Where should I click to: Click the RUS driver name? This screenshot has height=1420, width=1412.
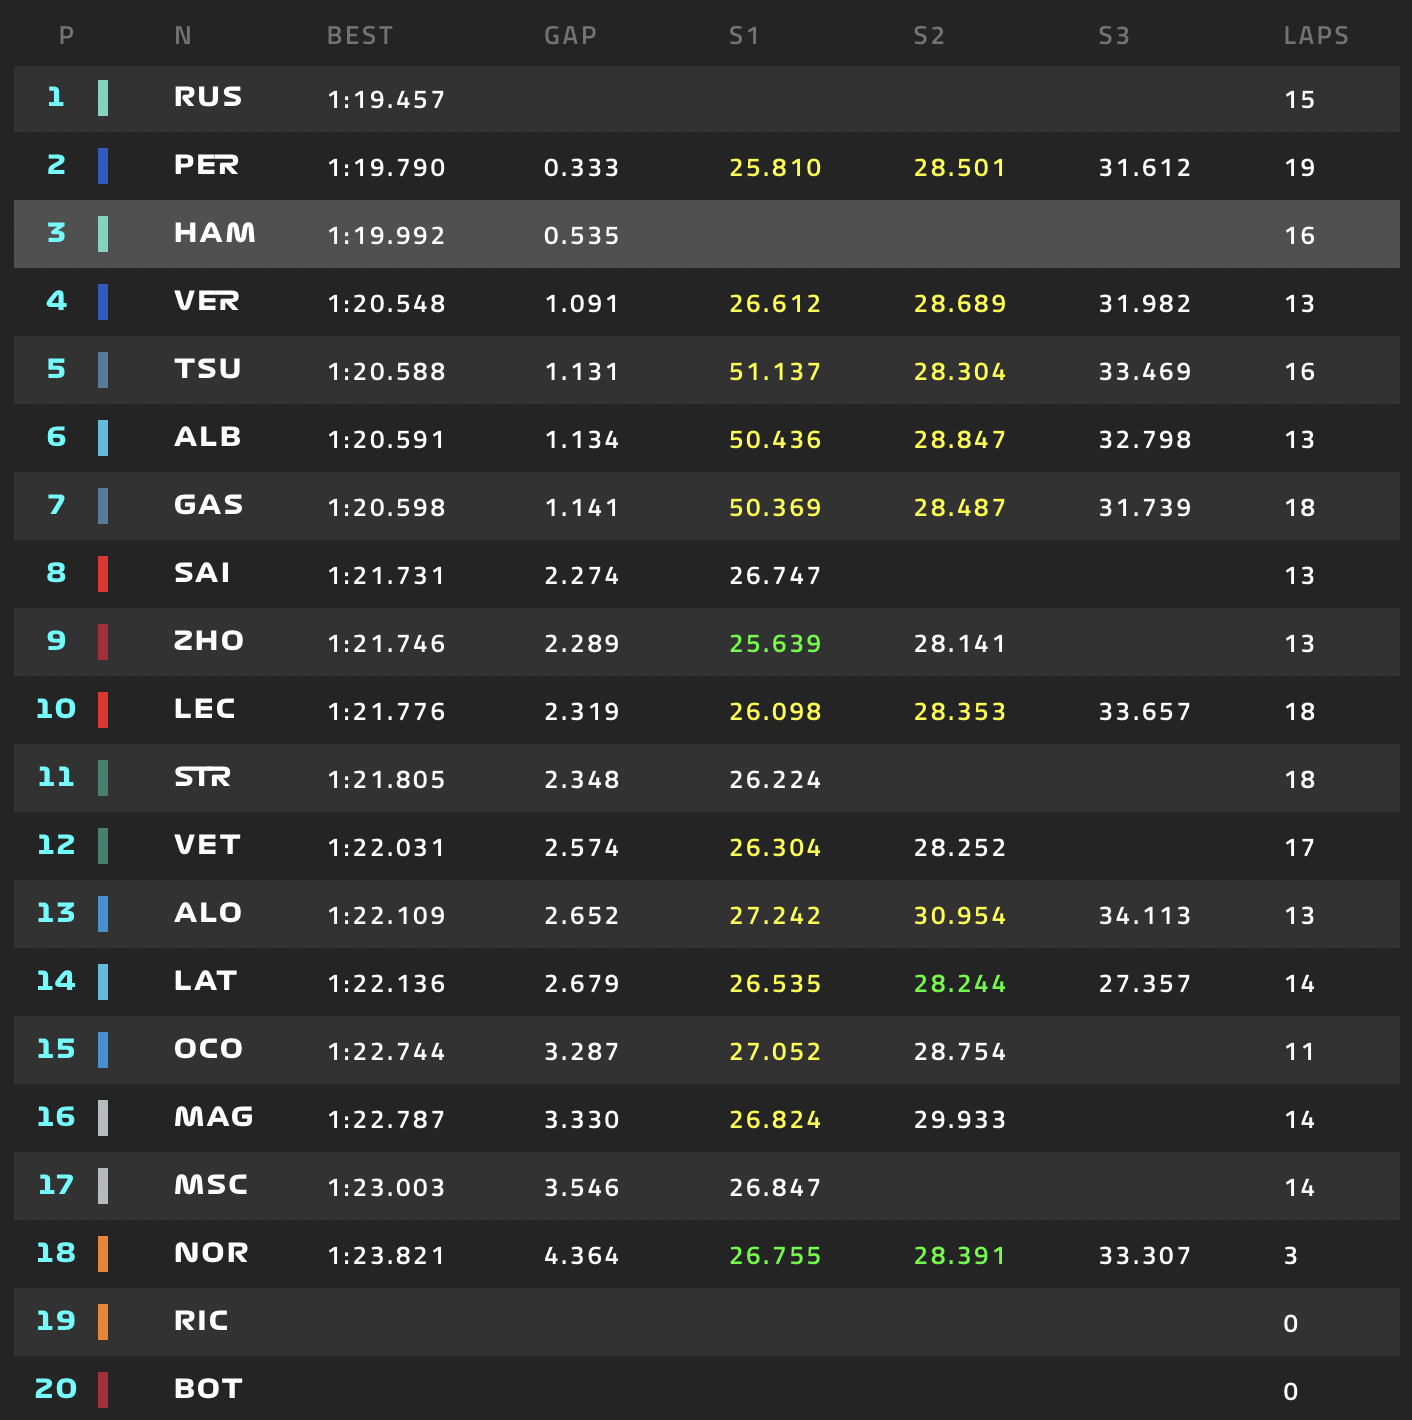coord(208,97)
